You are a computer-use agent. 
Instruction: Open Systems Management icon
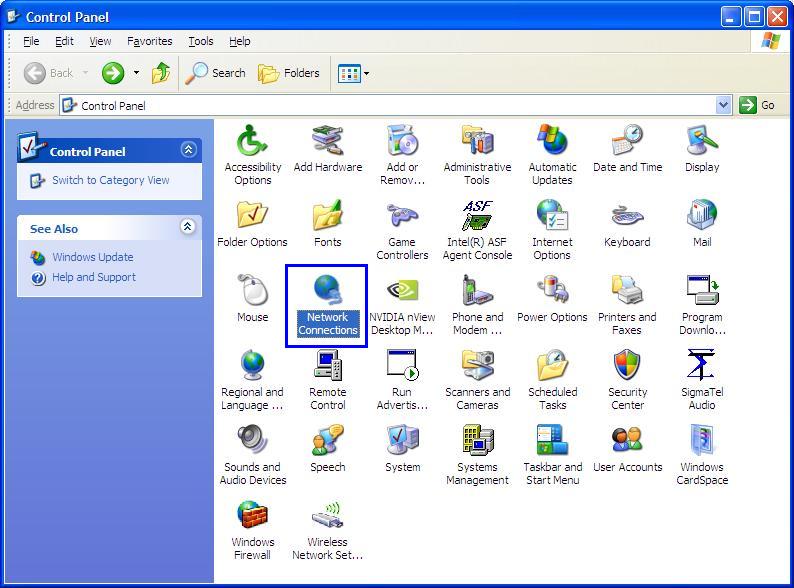pyautogui.click(x=477, y=454)
